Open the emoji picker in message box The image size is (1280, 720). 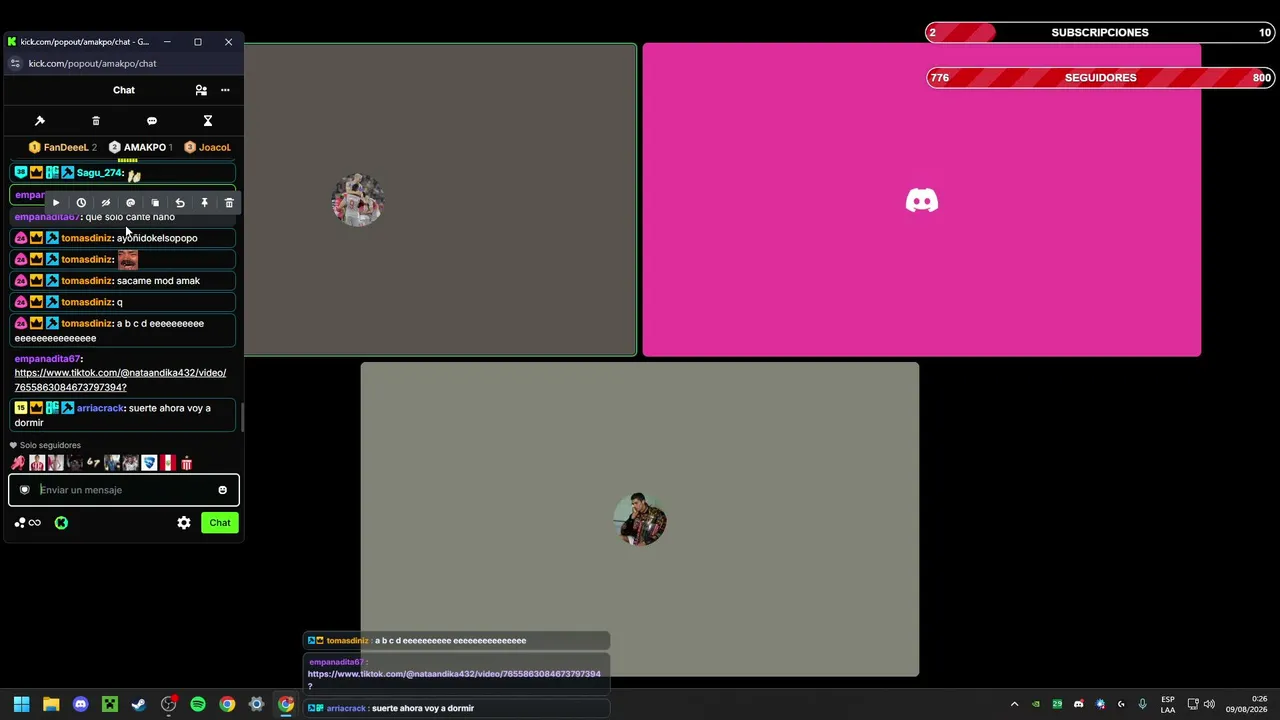tap(222, 490)
